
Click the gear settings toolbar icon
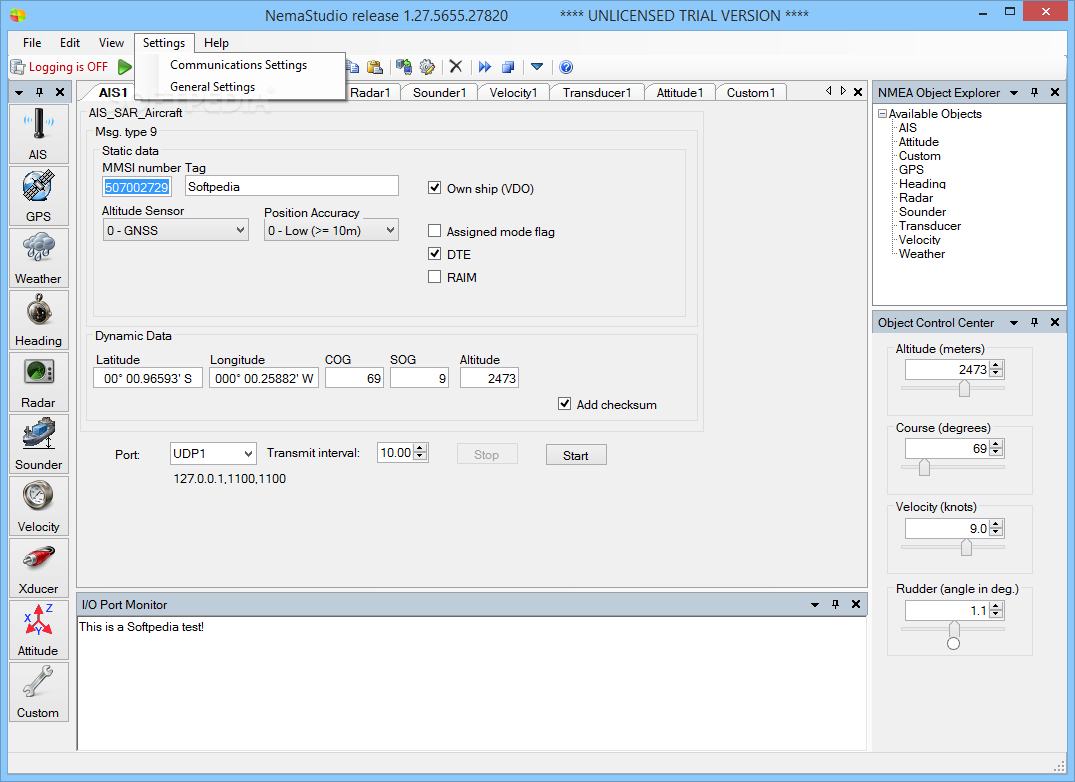427,67
